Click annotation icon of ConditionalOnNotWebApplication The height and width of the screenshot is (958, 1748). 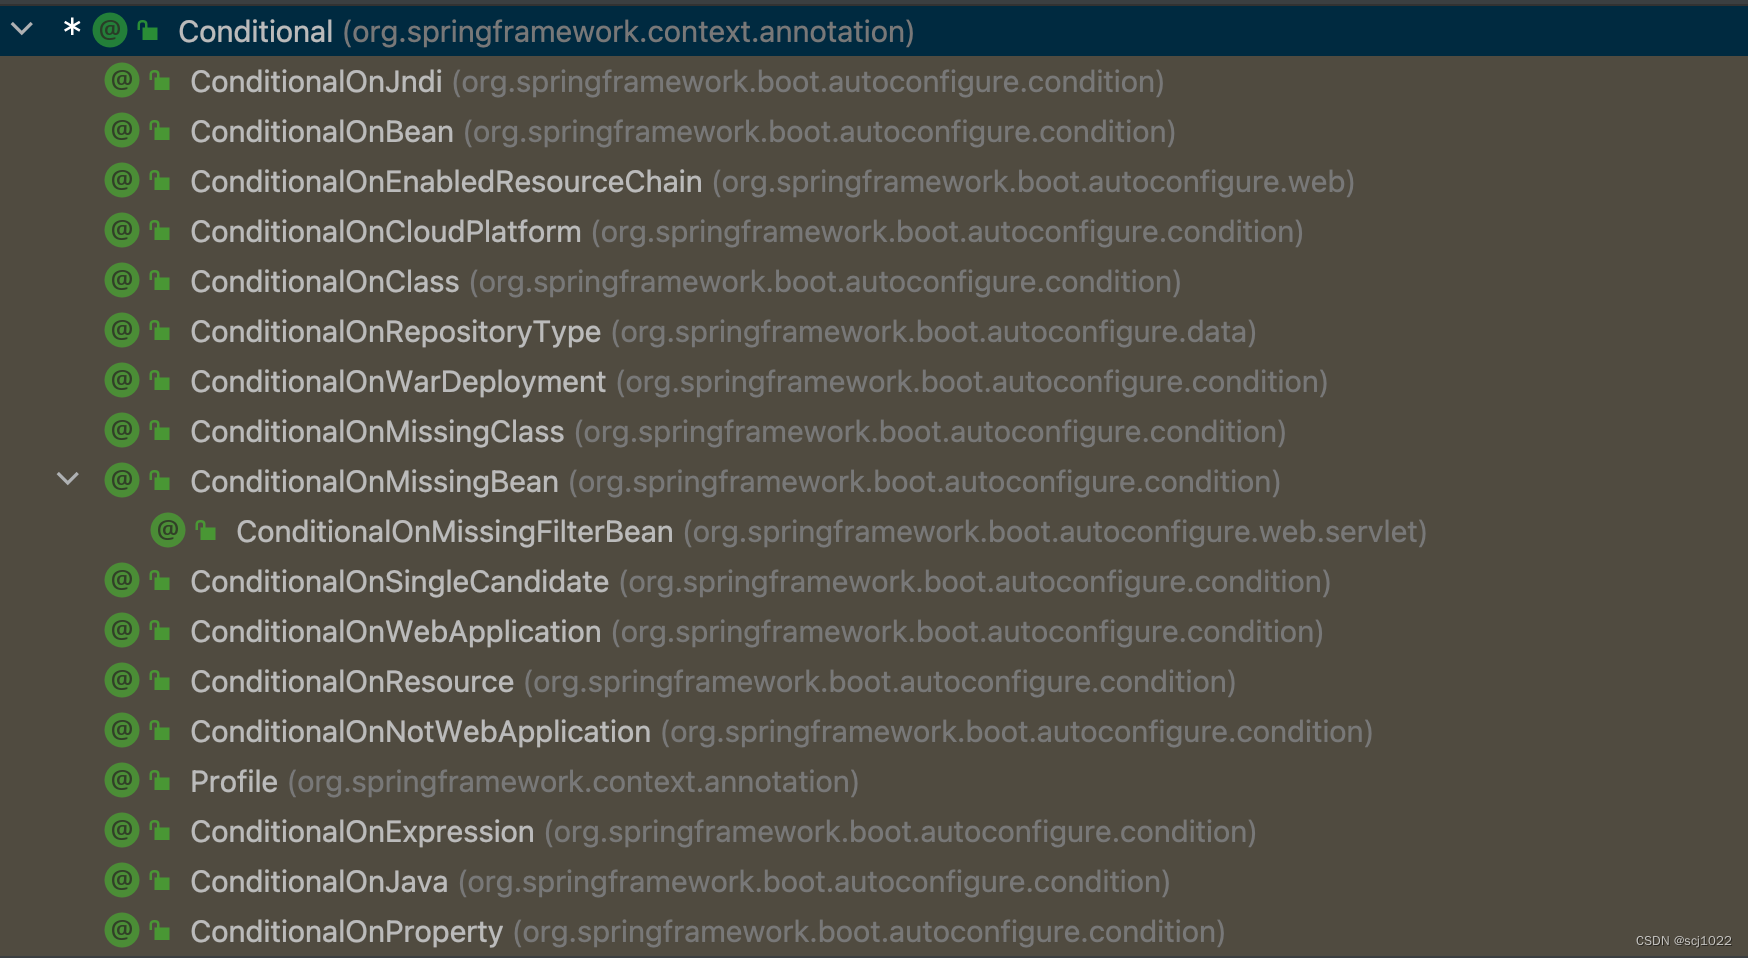tap(122, 730)
